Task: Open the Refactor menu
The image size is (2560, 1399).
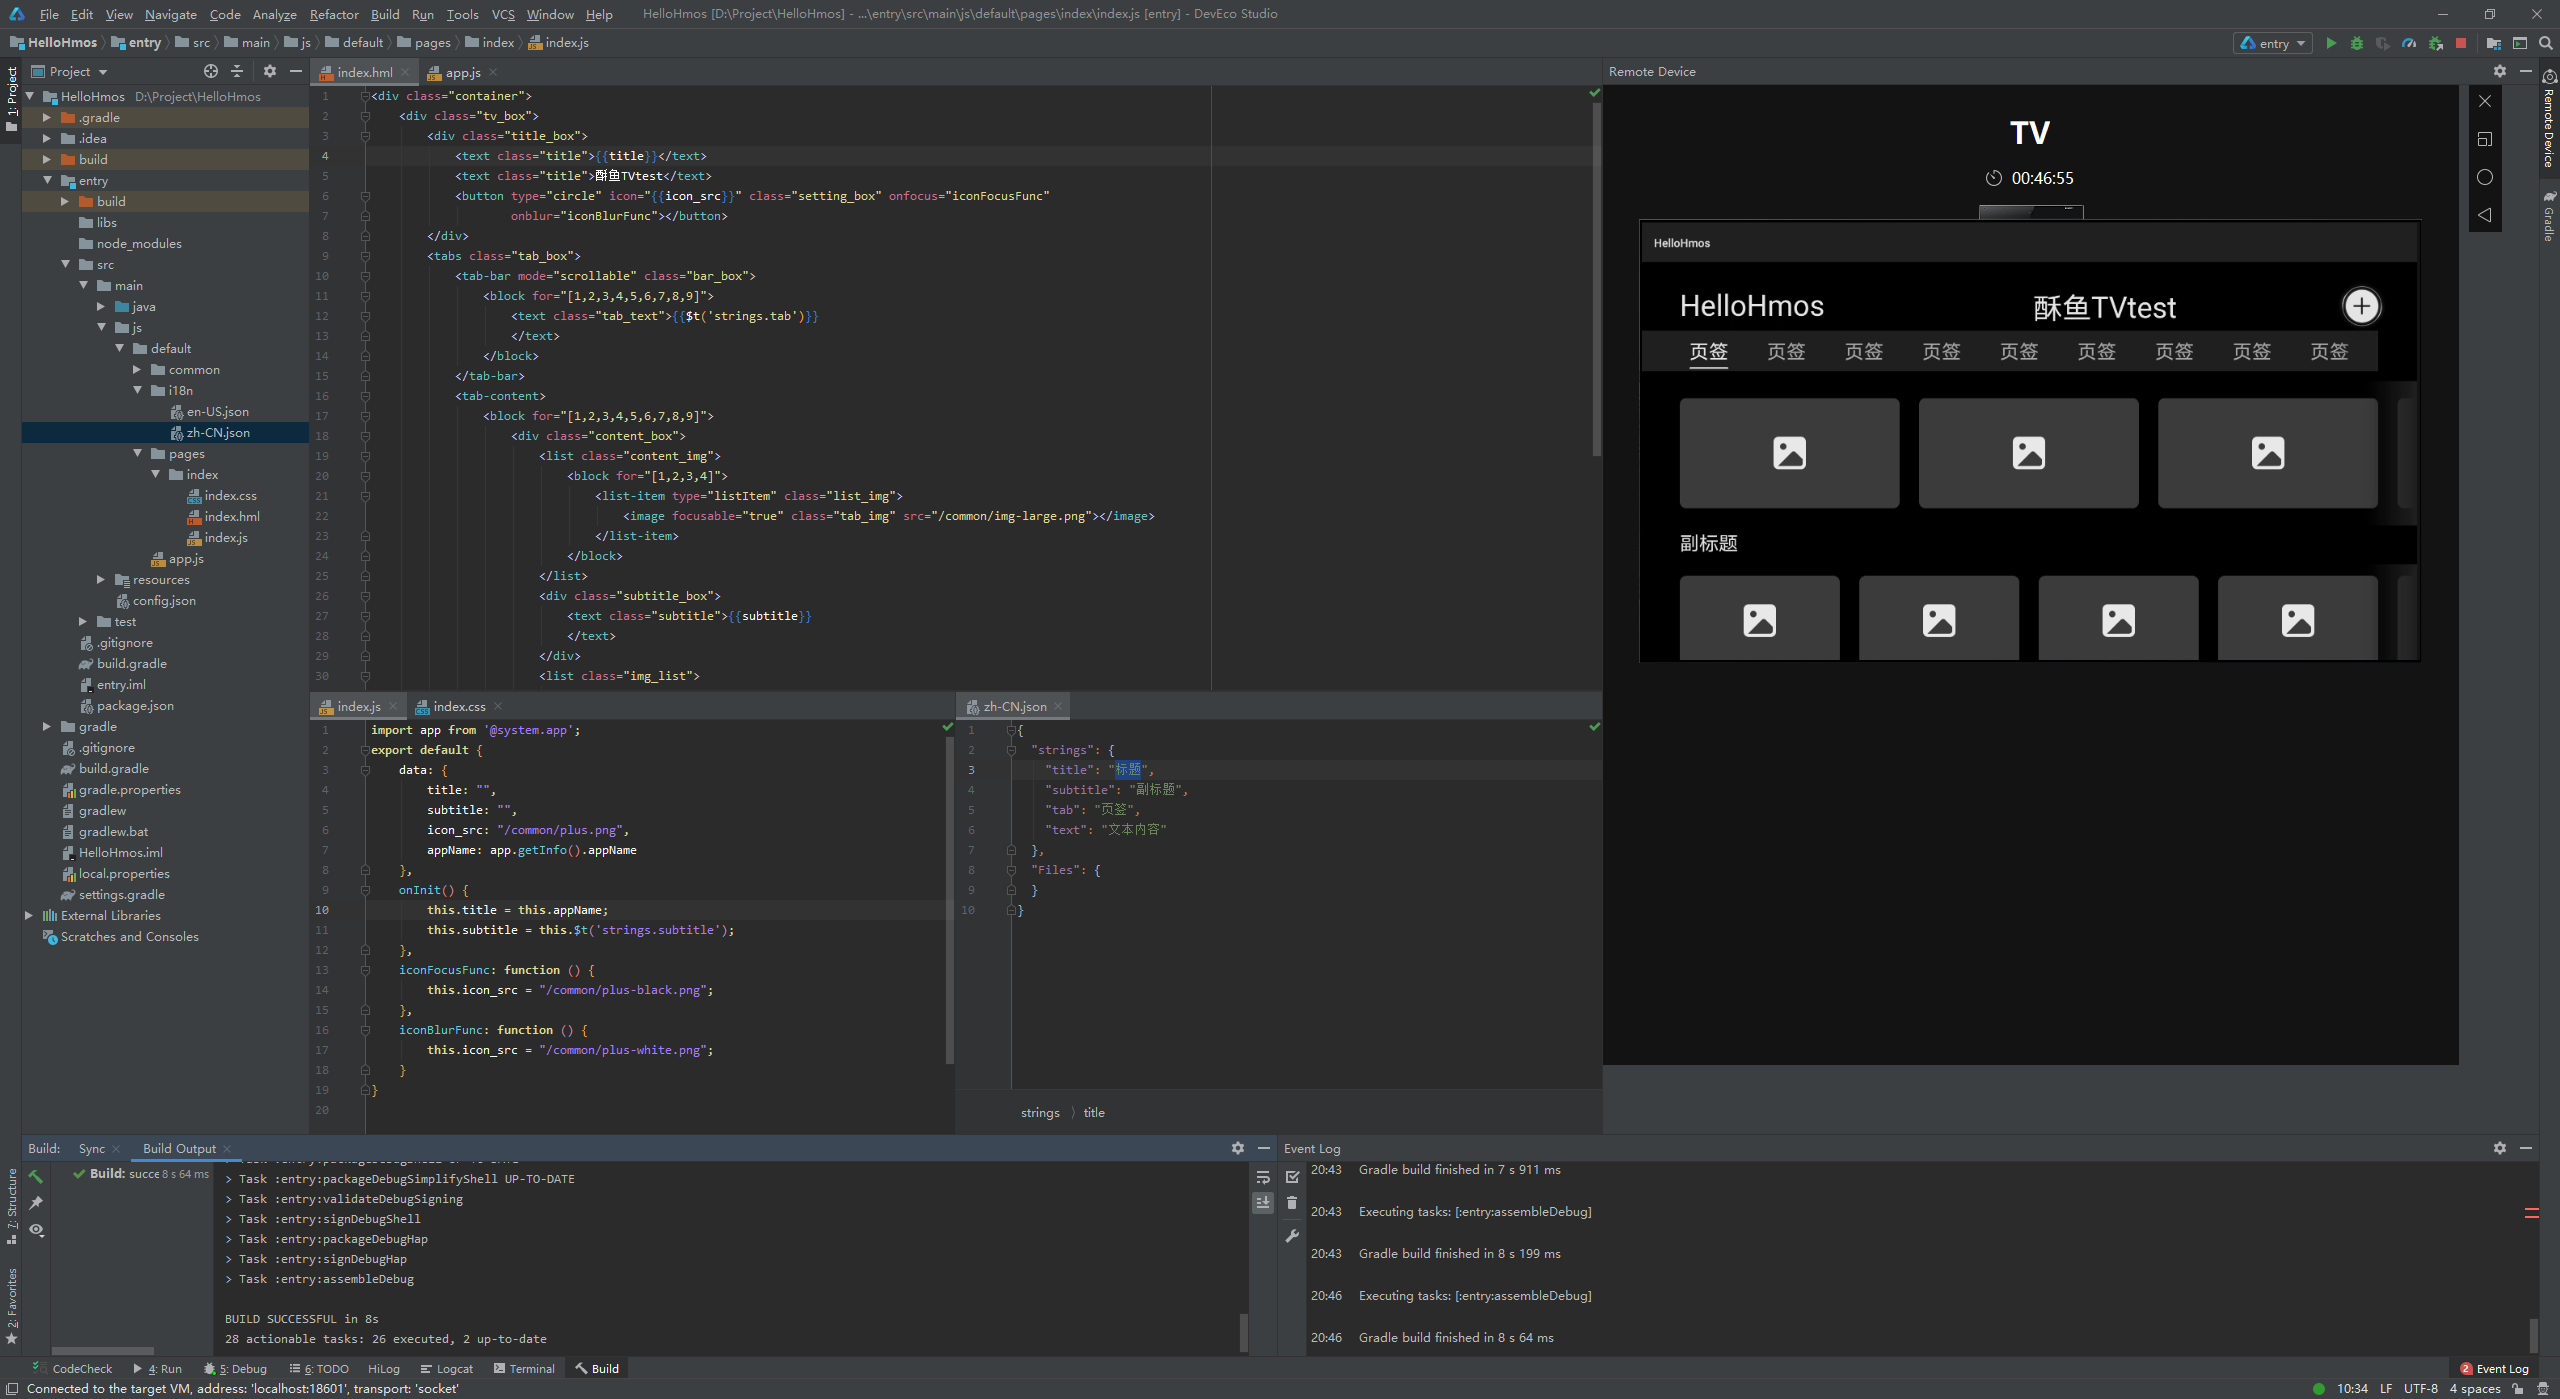Action: pyautogui.click(x=333, y=14)
